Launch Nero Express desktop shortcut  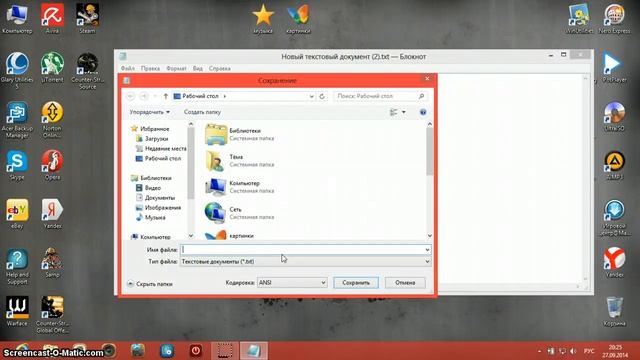click(x=615, y=19)
